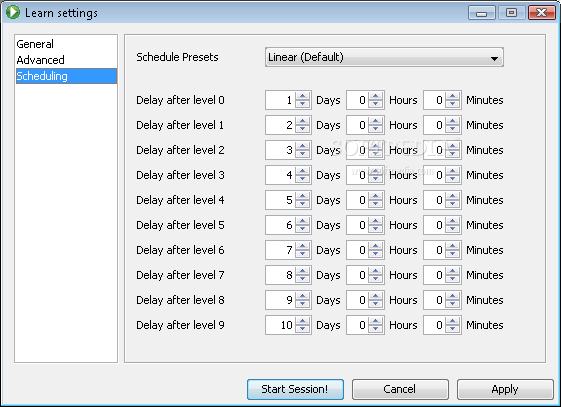Decrease Minutes for Delay after level 9
The image size is (561, 407).
453,329
